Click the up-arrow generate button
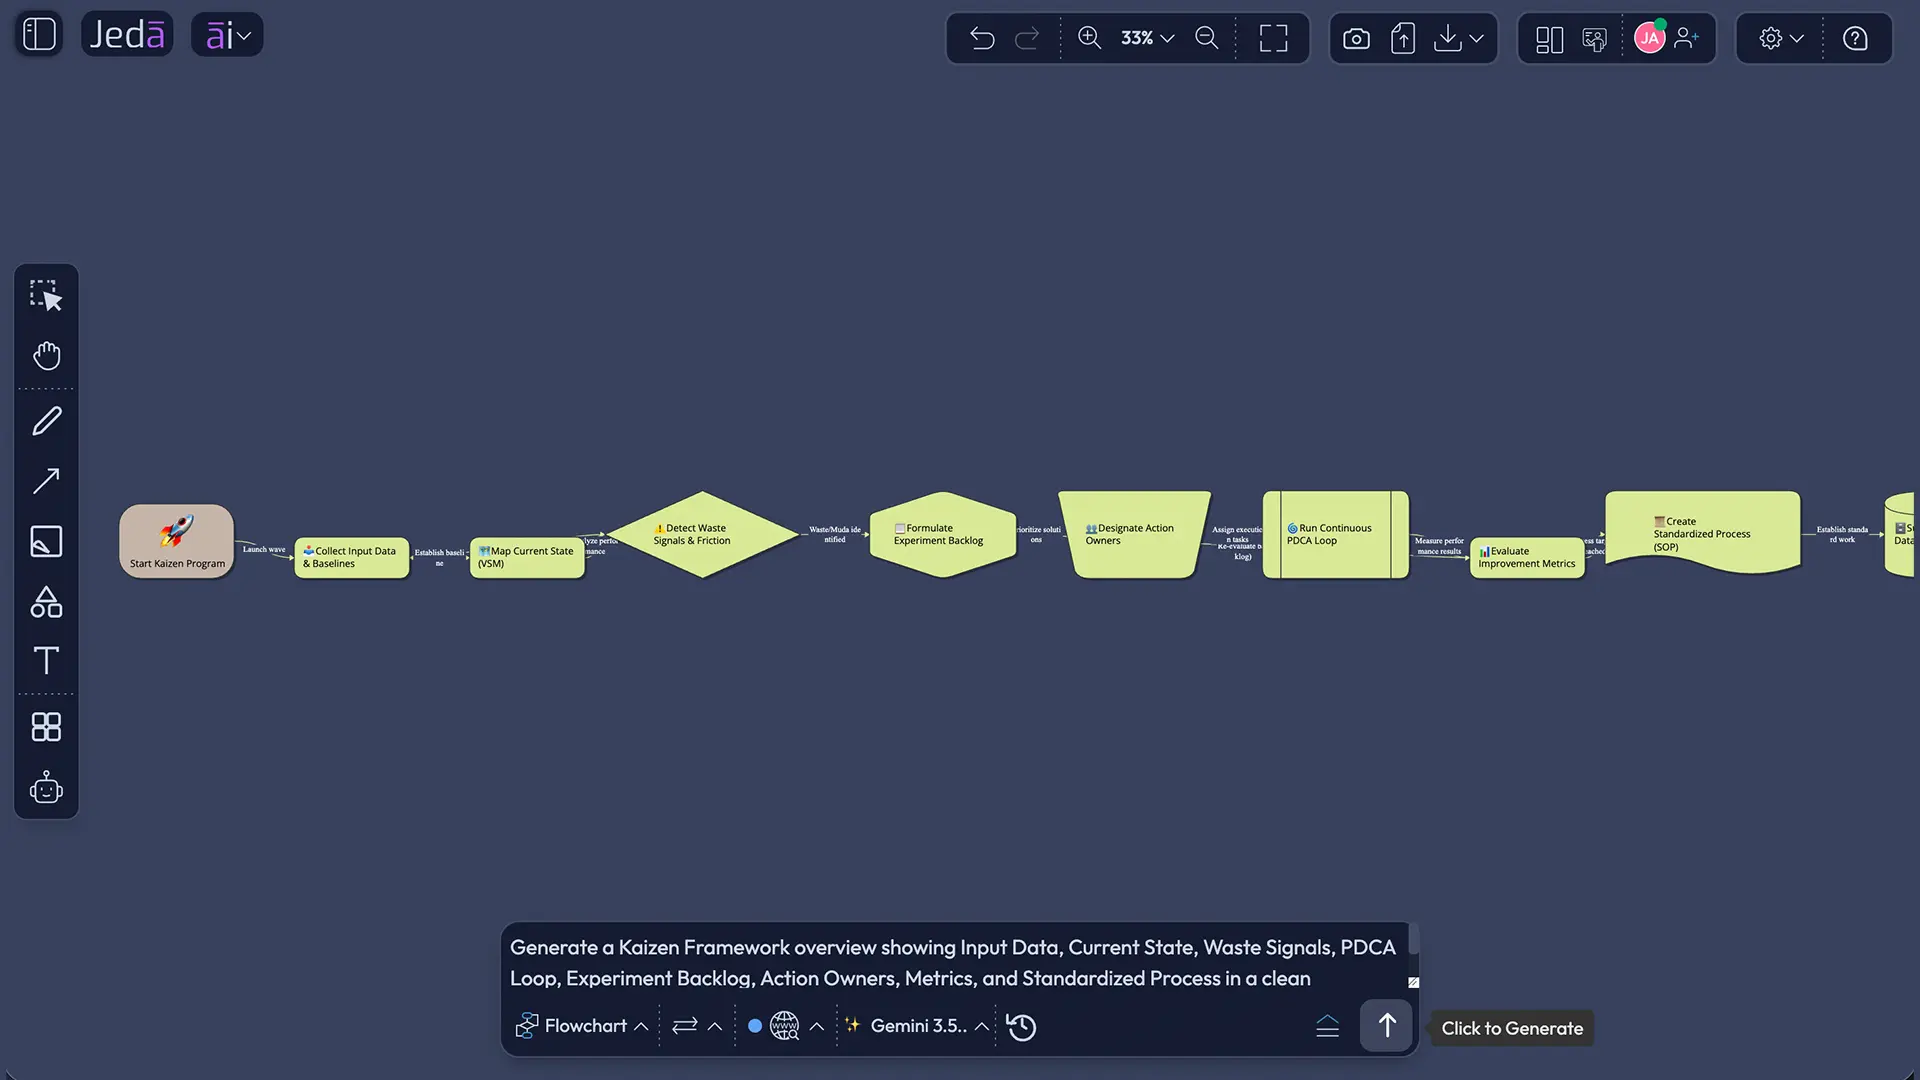 click(1386, 1025)
